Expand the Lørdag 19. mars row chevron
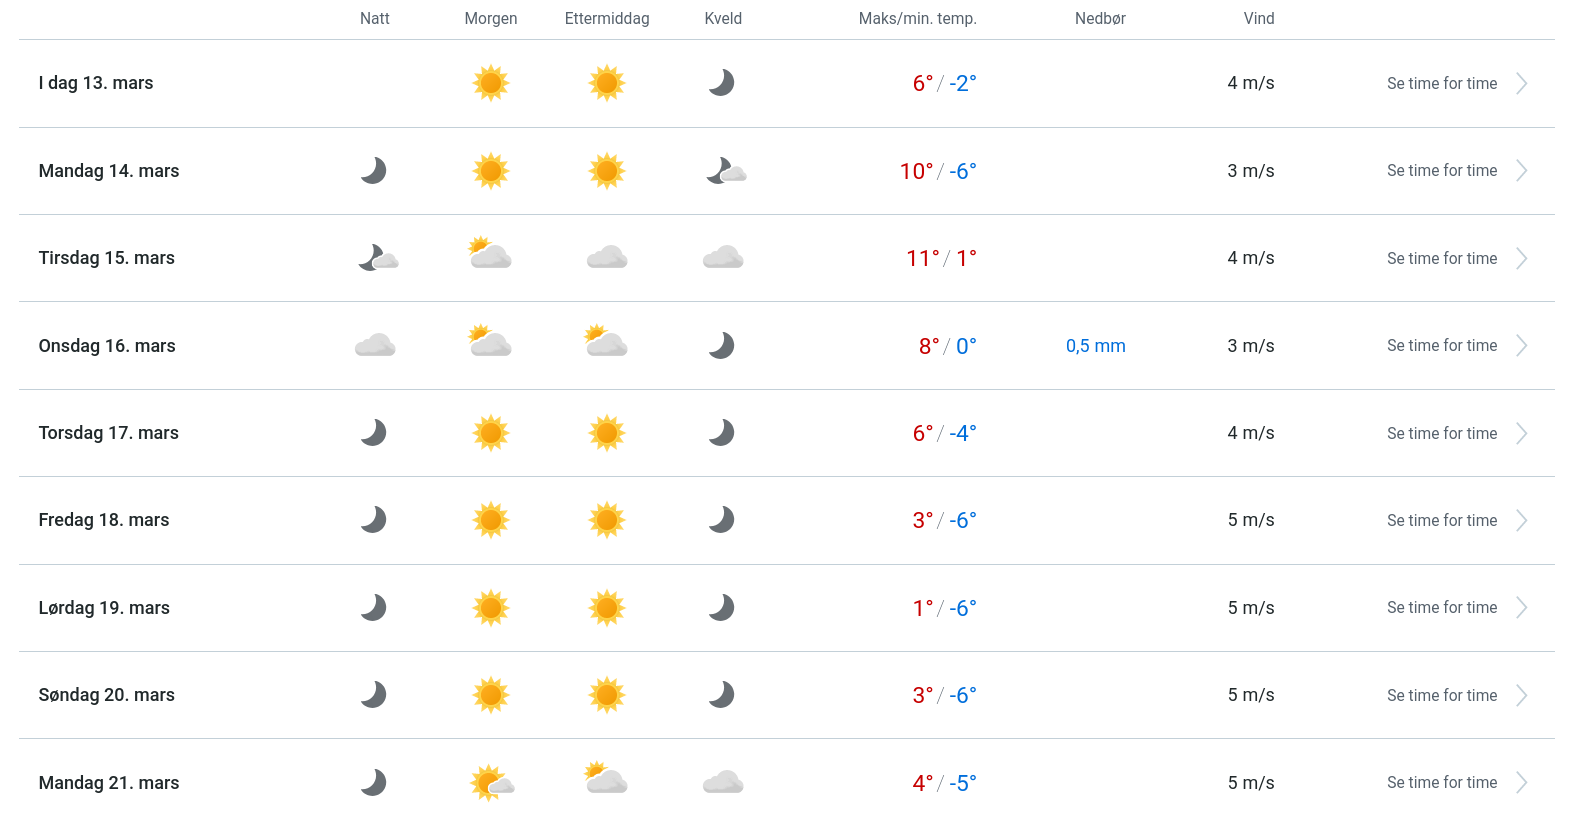This screenshot has height=825, width=1574. click(x=1521, y=608)
